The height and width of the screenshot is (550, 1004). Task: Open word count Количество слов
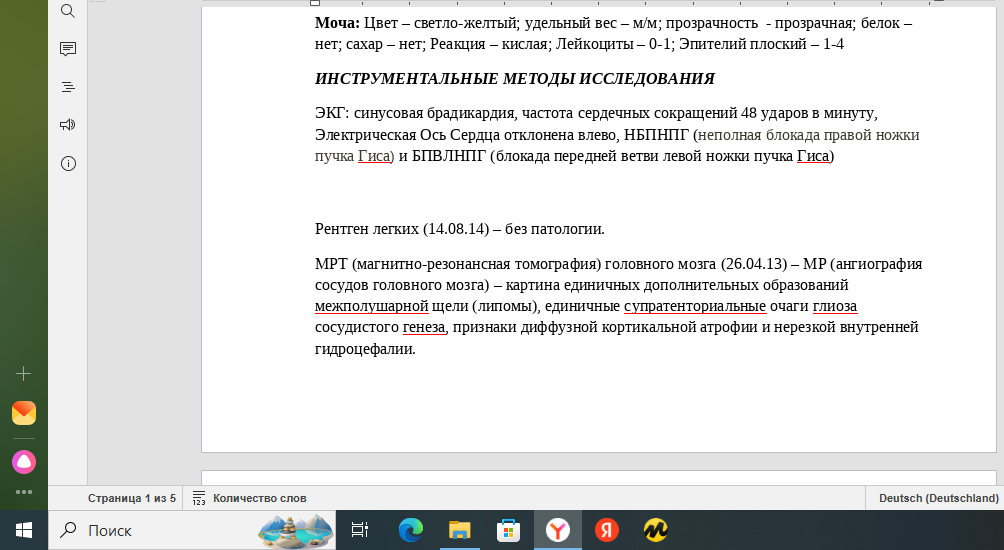[259, 498]
